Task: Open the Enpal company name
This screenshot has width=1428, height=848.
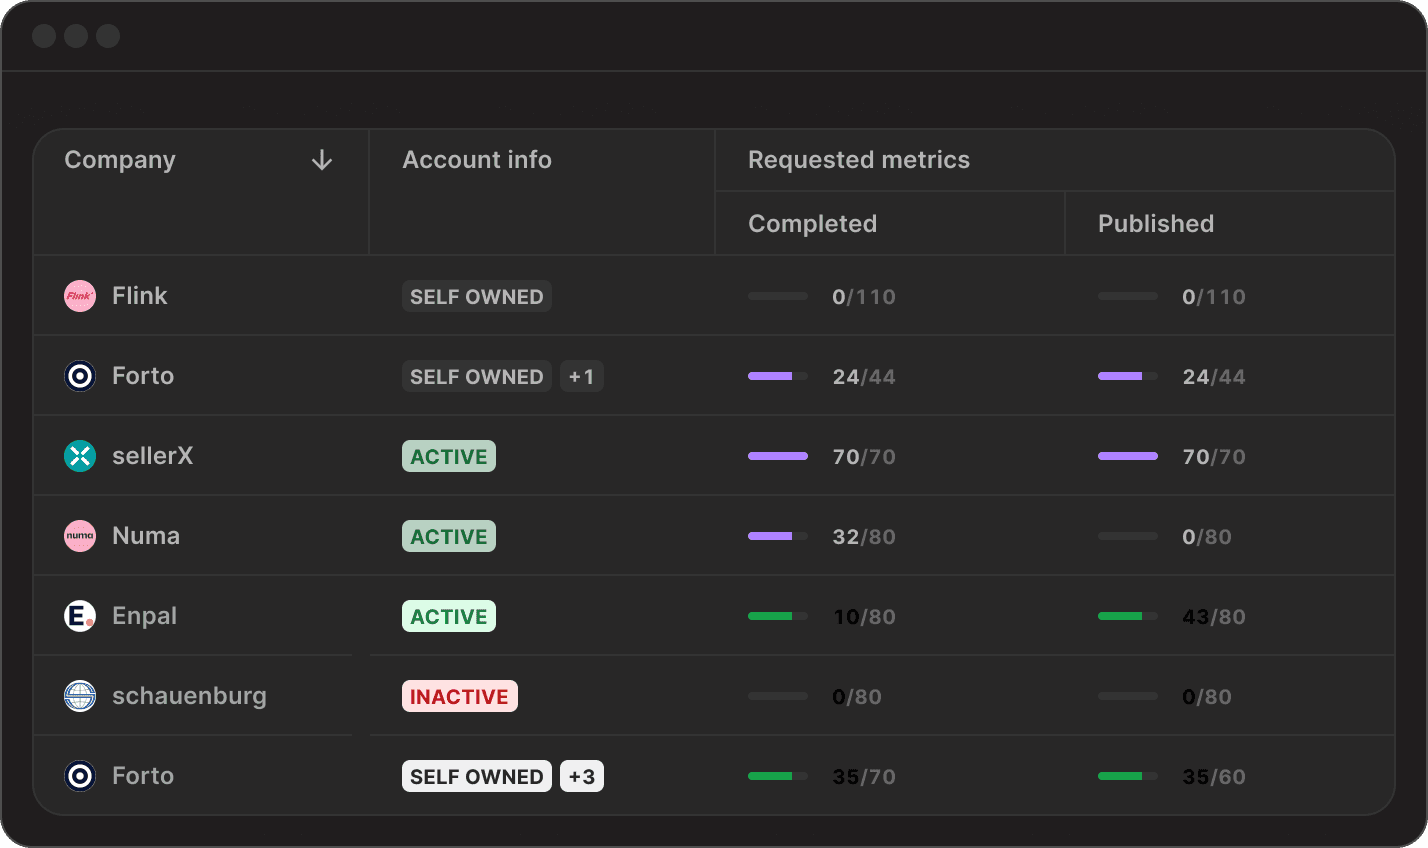Action: [x=144, y=616]
